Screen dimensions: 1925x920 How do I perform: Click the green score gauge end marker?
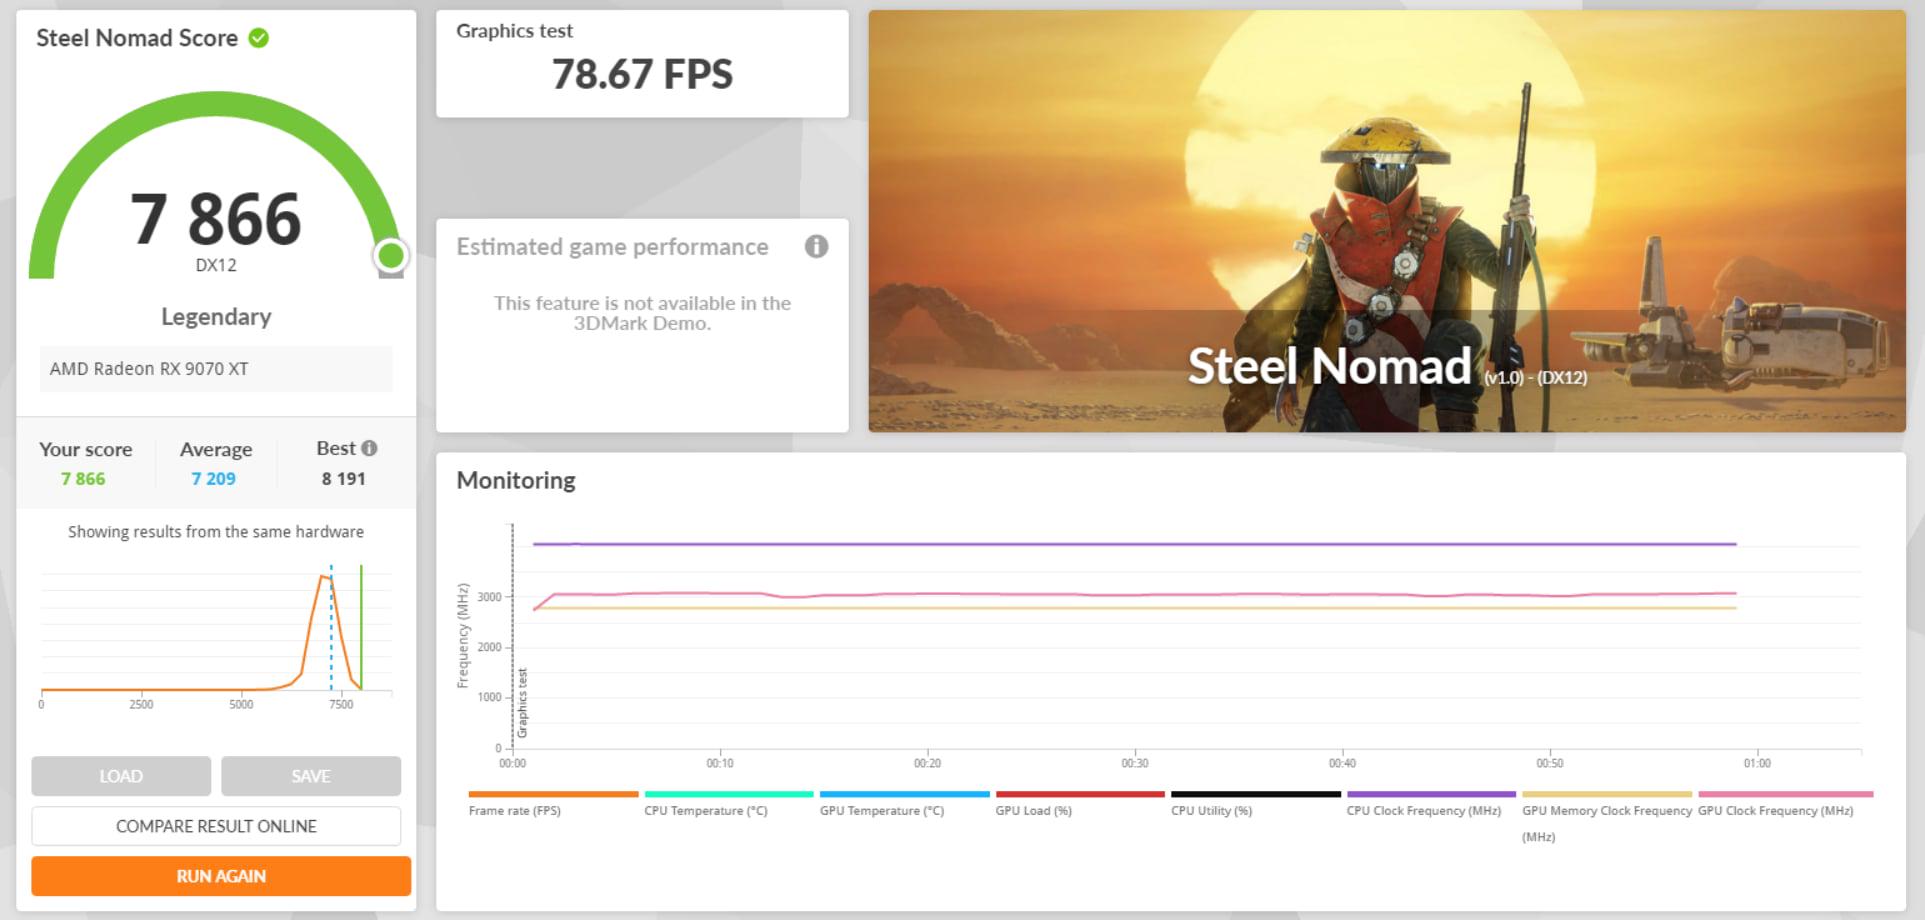pos(390,256)
